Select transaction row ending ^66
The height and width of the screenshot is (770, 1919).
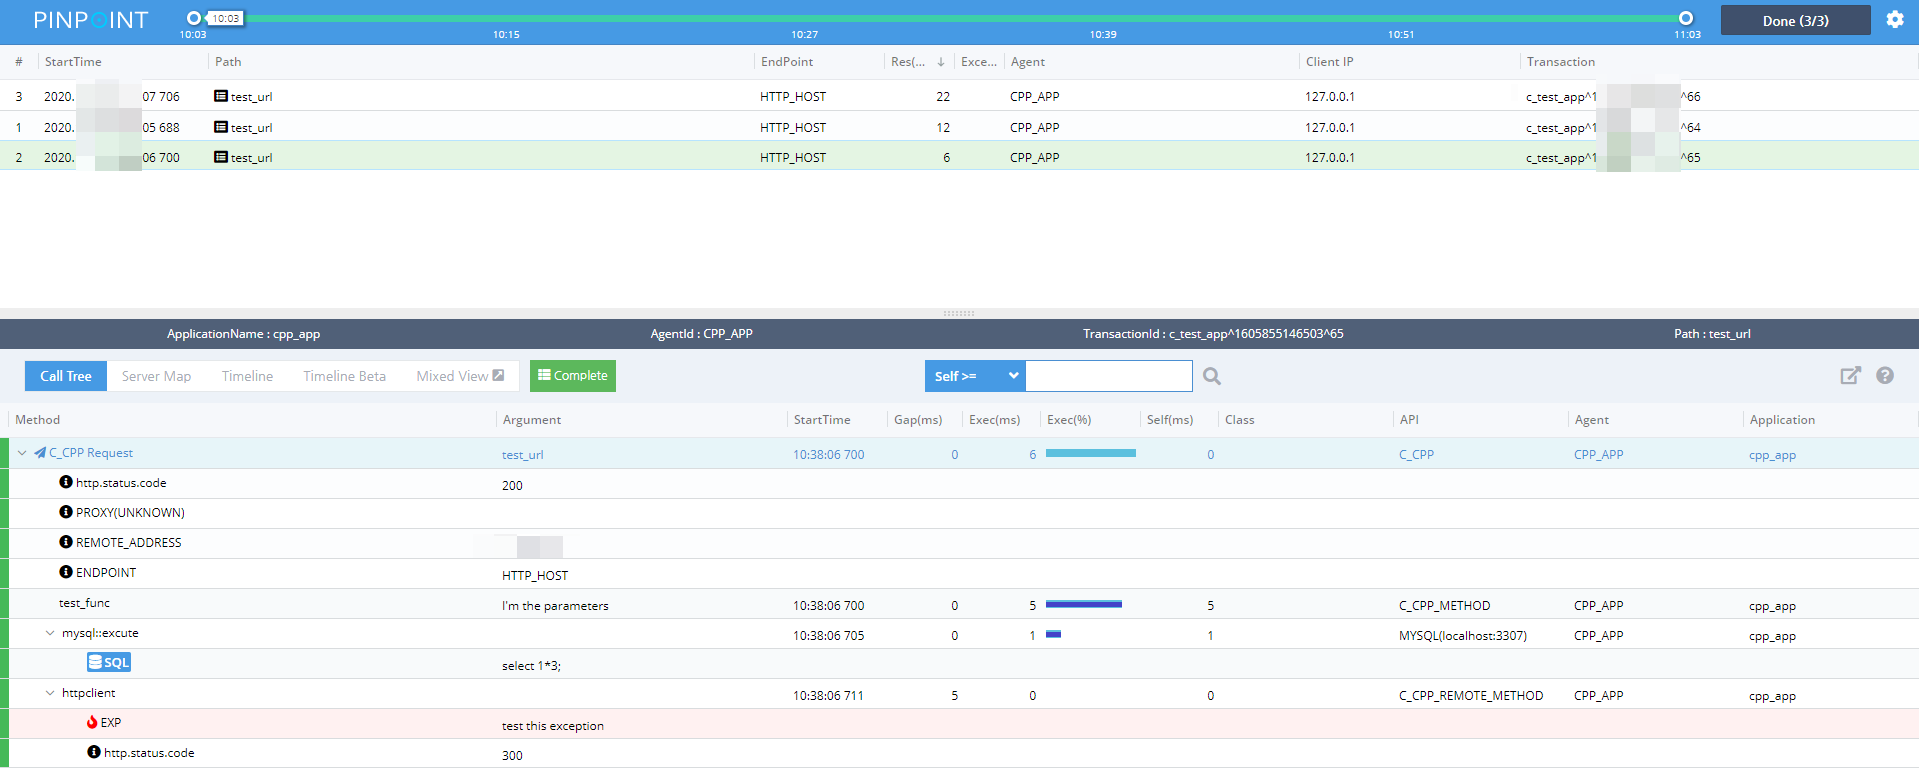point(959,96)
